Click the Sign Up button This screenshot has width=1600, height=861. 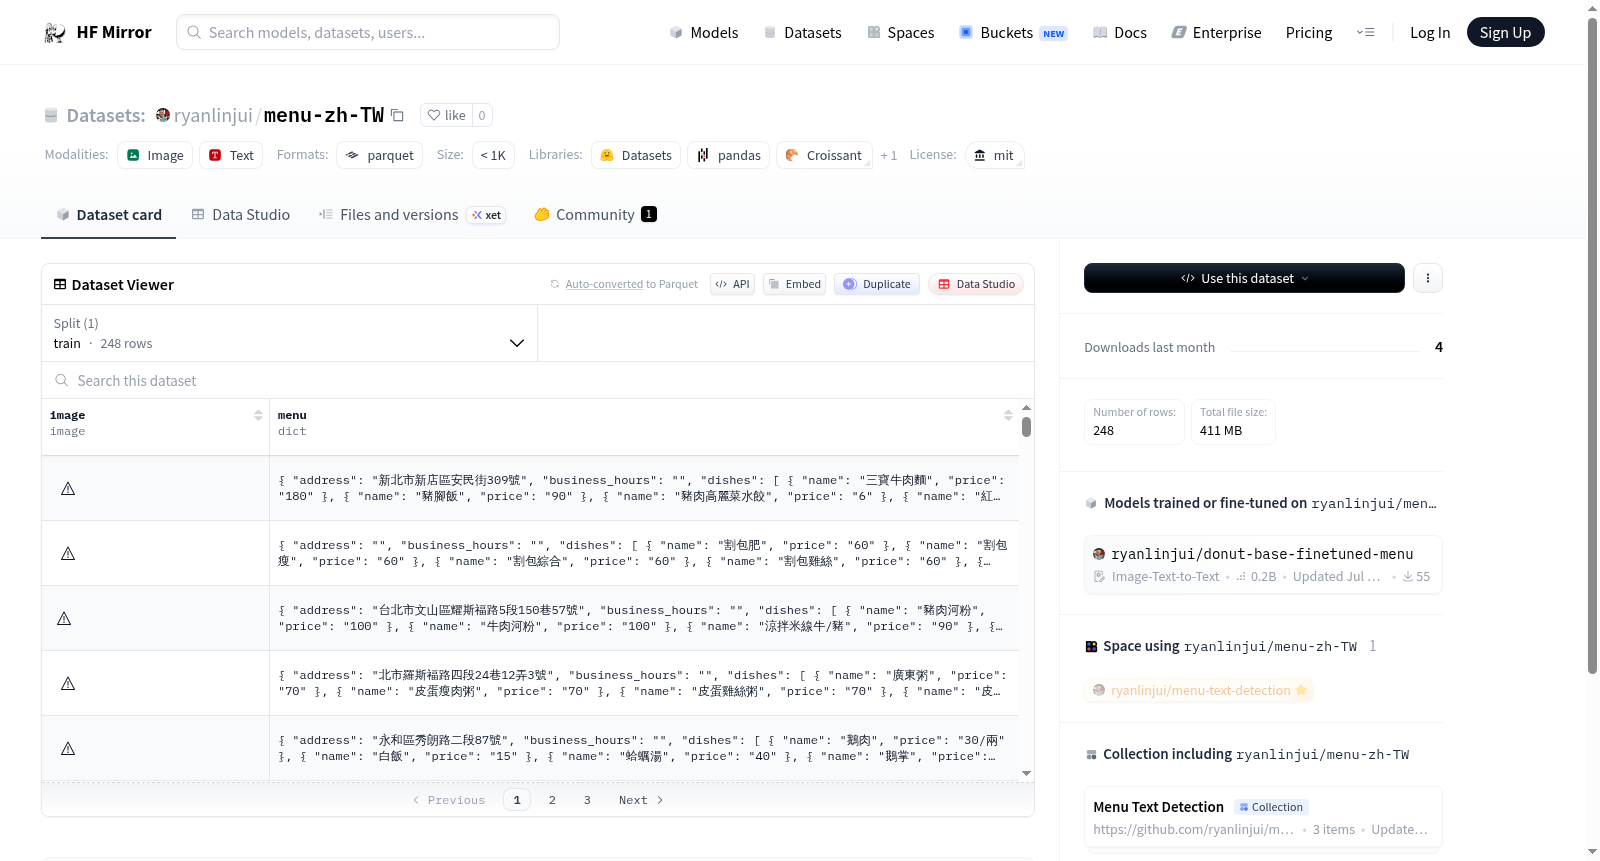click(x=1505, y=33)
